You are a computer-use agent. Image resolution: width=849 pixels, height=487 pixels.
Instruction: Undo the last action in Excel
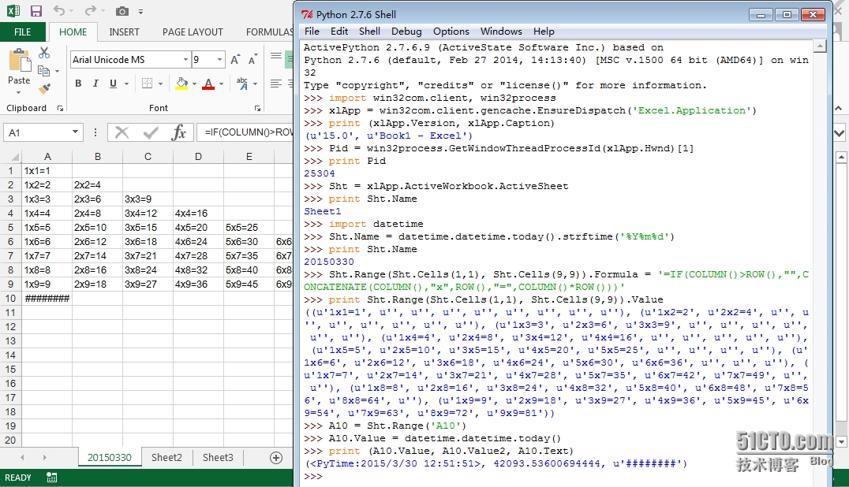pyautogui.click(x=59, y=11)
